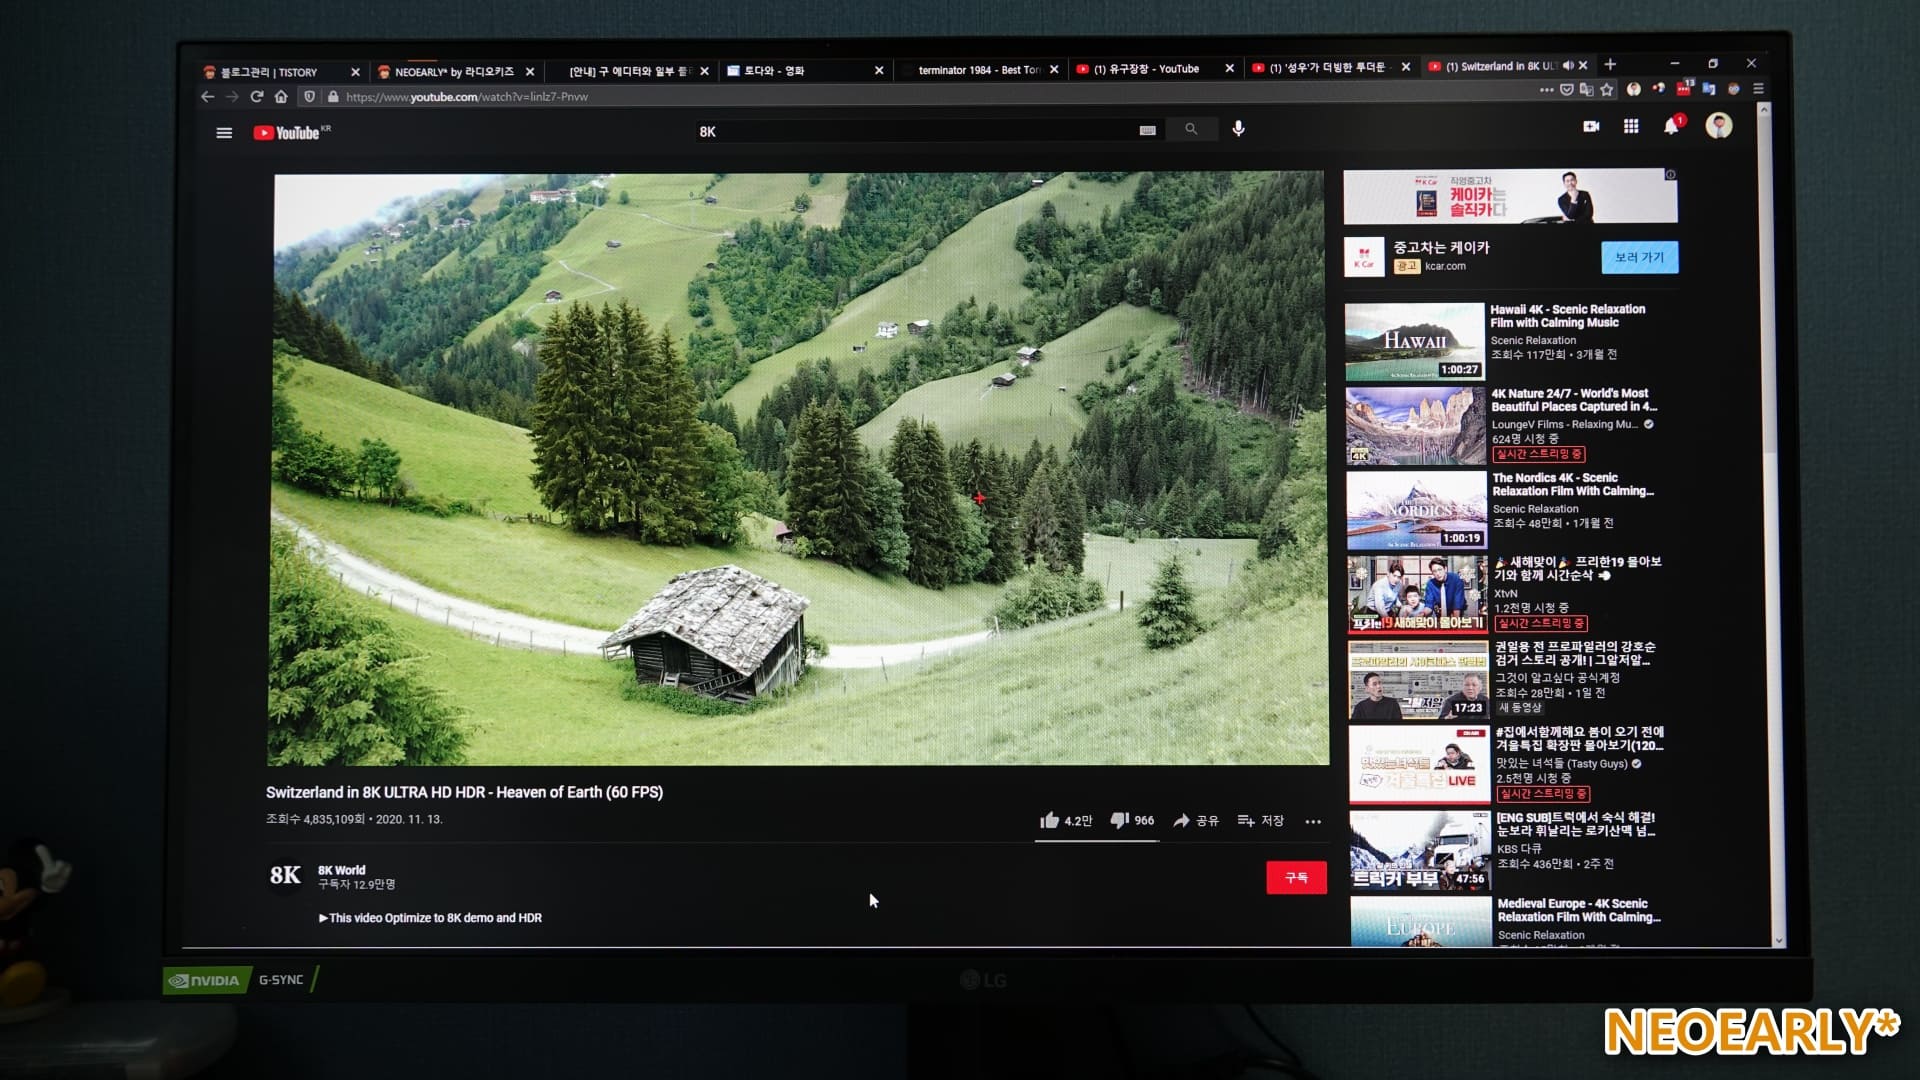Switch to the NEOEARLY tab
This screenshot has width=1920, height=1080.
(x=452, y=72)
